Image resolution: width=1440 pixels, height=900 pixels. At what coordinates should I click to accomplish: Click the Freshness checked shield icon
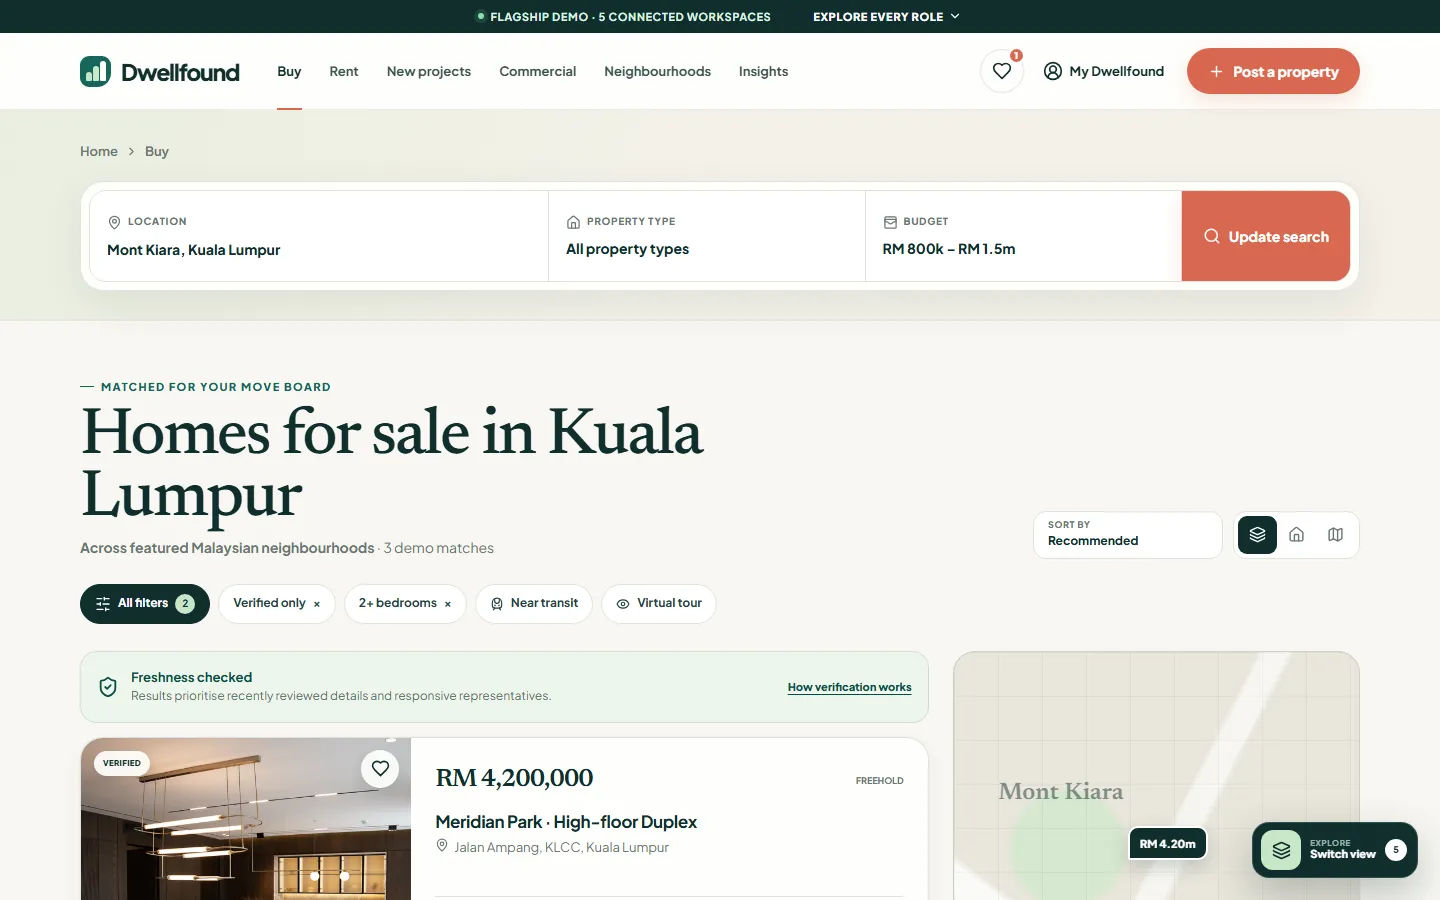point(108,686)
